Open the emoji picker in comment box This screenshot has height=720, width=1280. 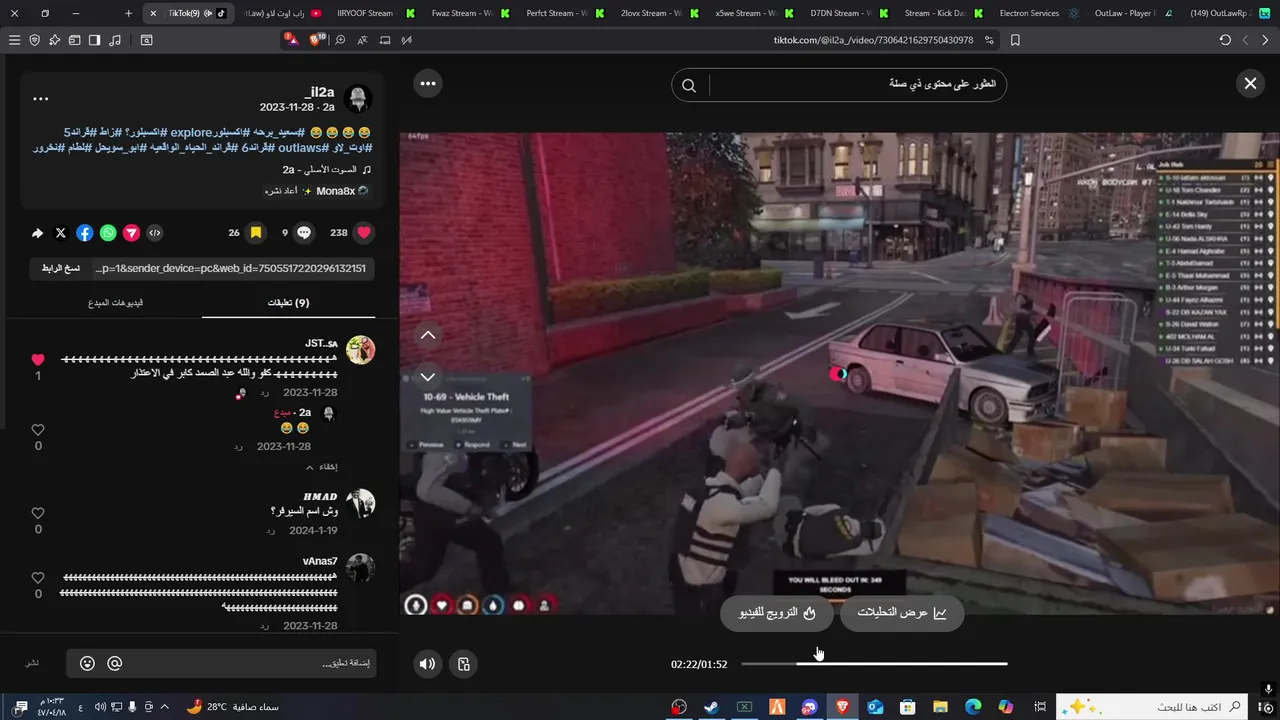(x=87, y=663)
